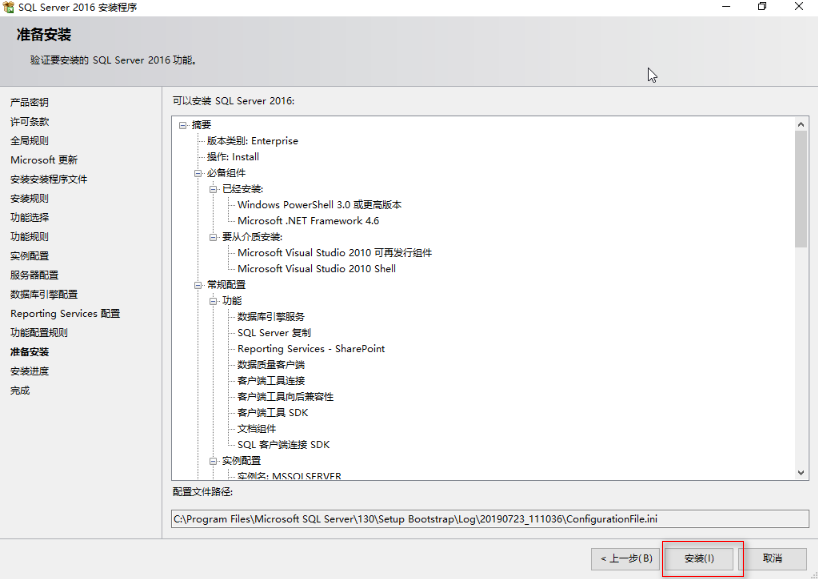Click 实例配置 step in sidebar
The image size is (818, 579).
coord(29,256)
